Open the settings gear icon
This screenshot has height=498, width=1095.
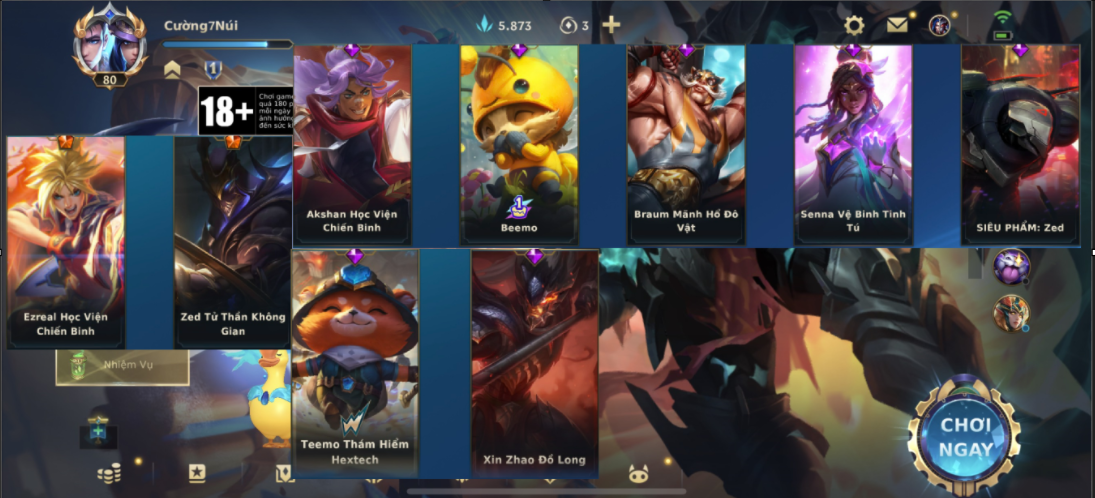tap(853, 26)
